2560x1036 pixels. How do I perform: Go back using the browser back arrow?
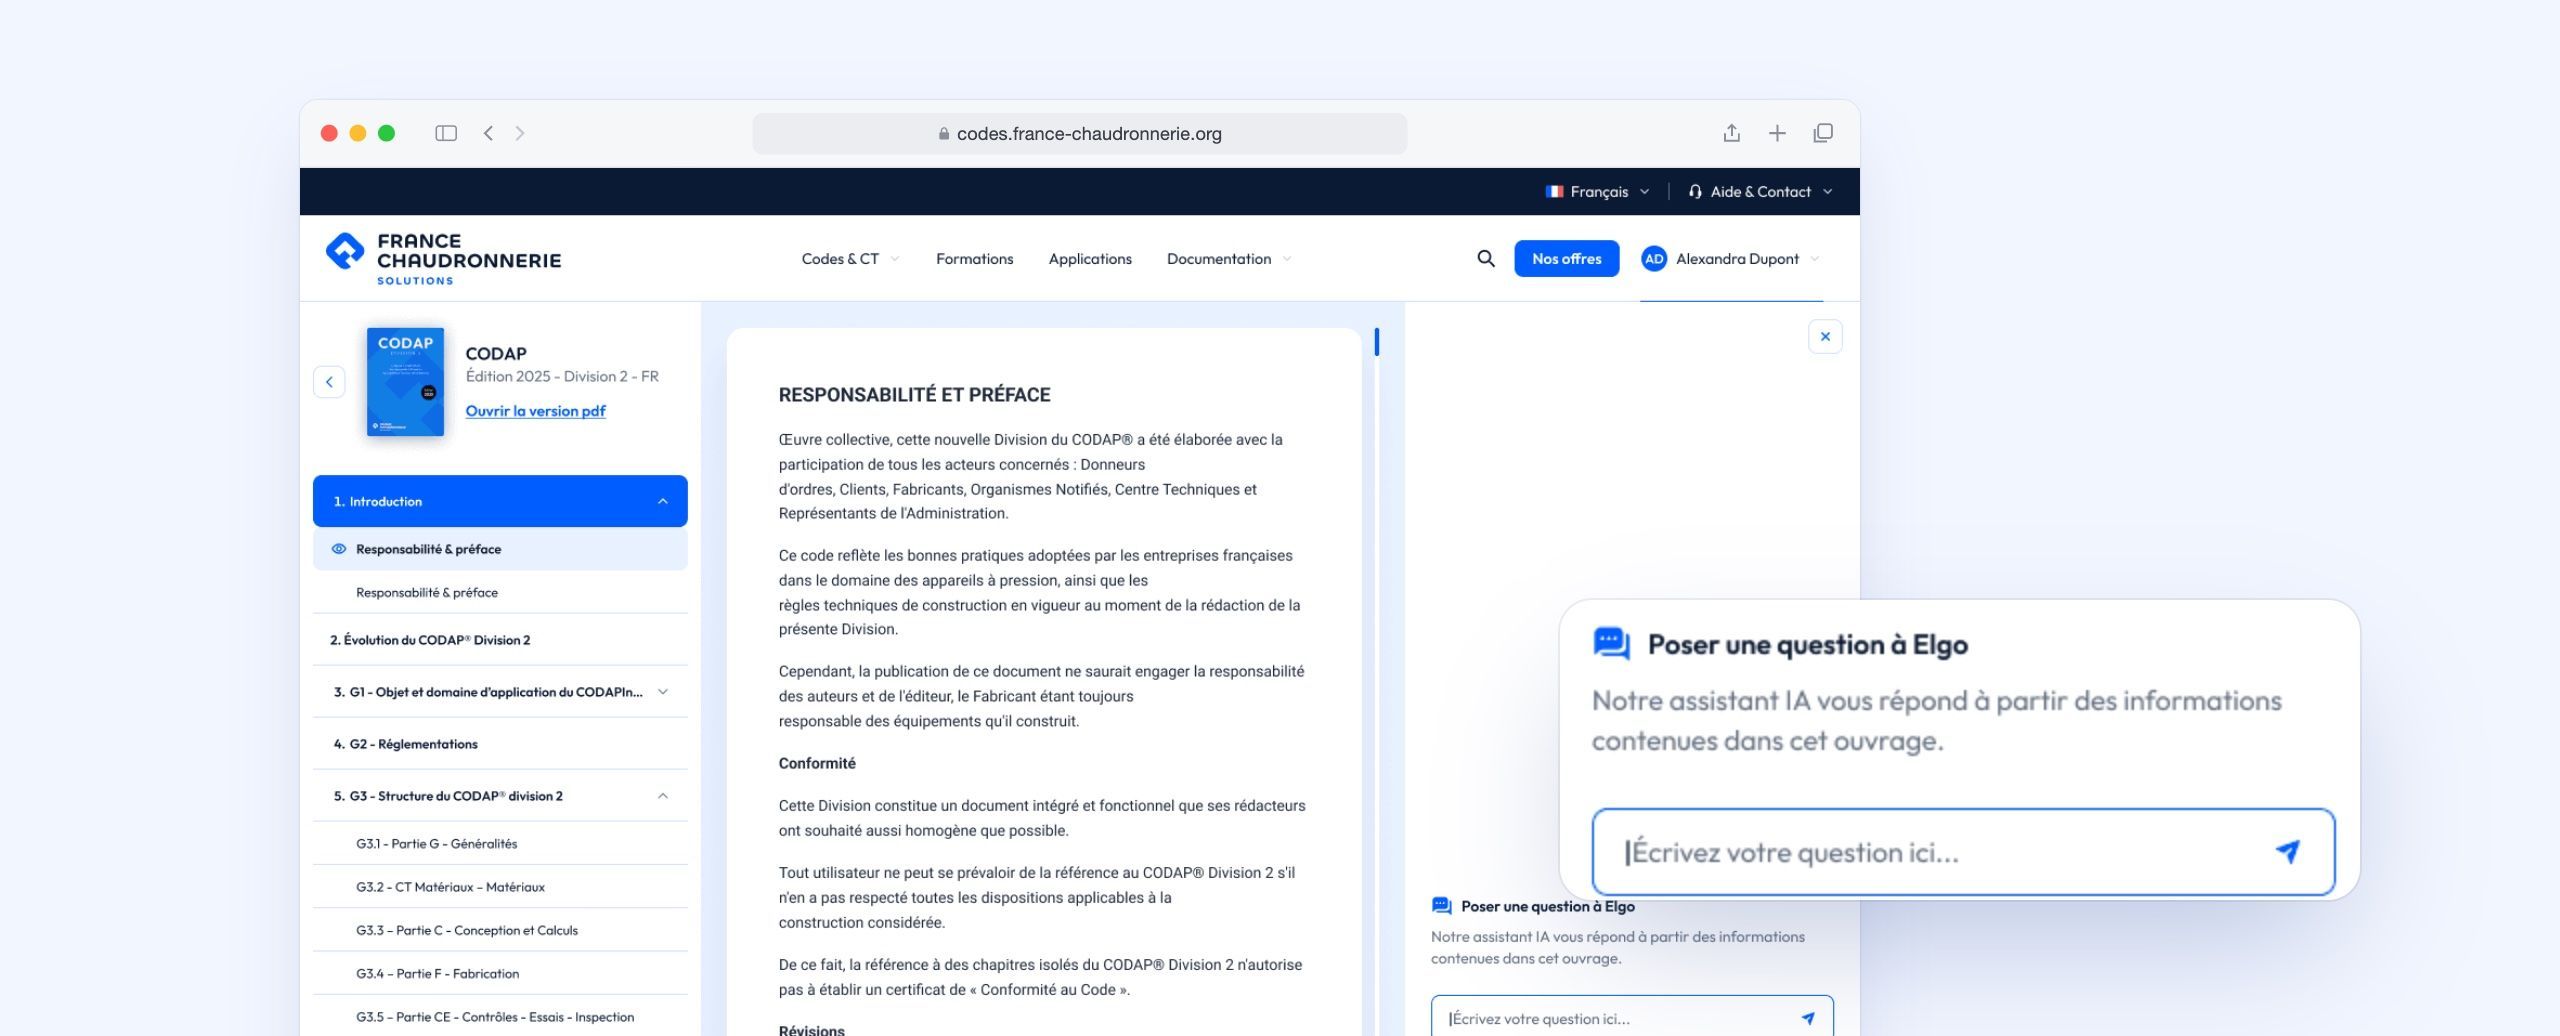coord(488,133)
